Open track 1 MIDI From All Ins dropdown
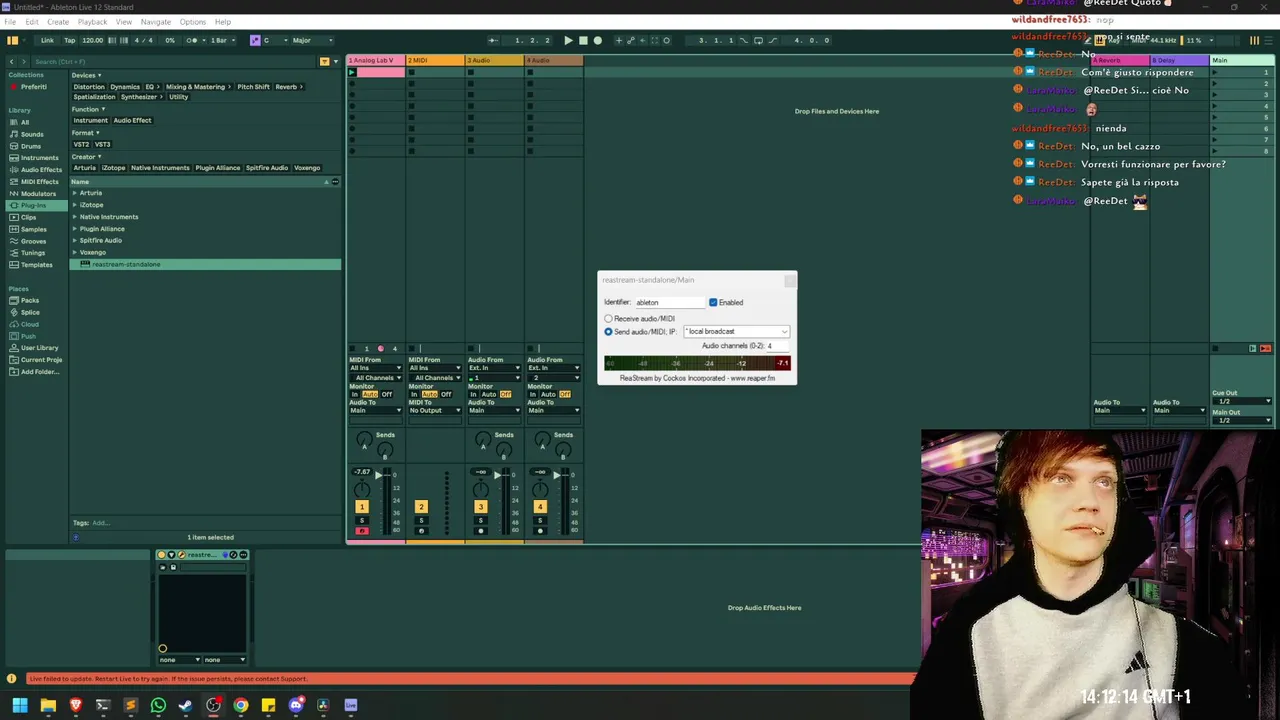This screenshot has width=1280, height=720. point(375,368)
